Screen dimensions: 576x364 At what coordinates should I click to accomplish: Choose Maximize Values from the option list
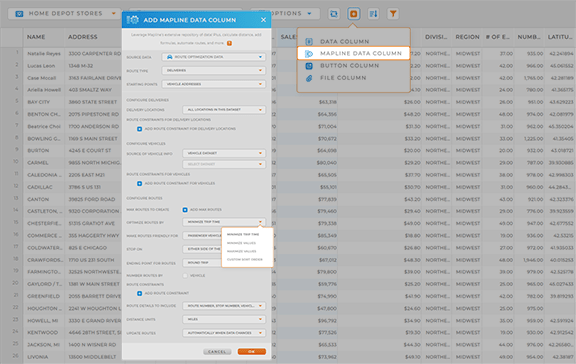click(242, 251)
